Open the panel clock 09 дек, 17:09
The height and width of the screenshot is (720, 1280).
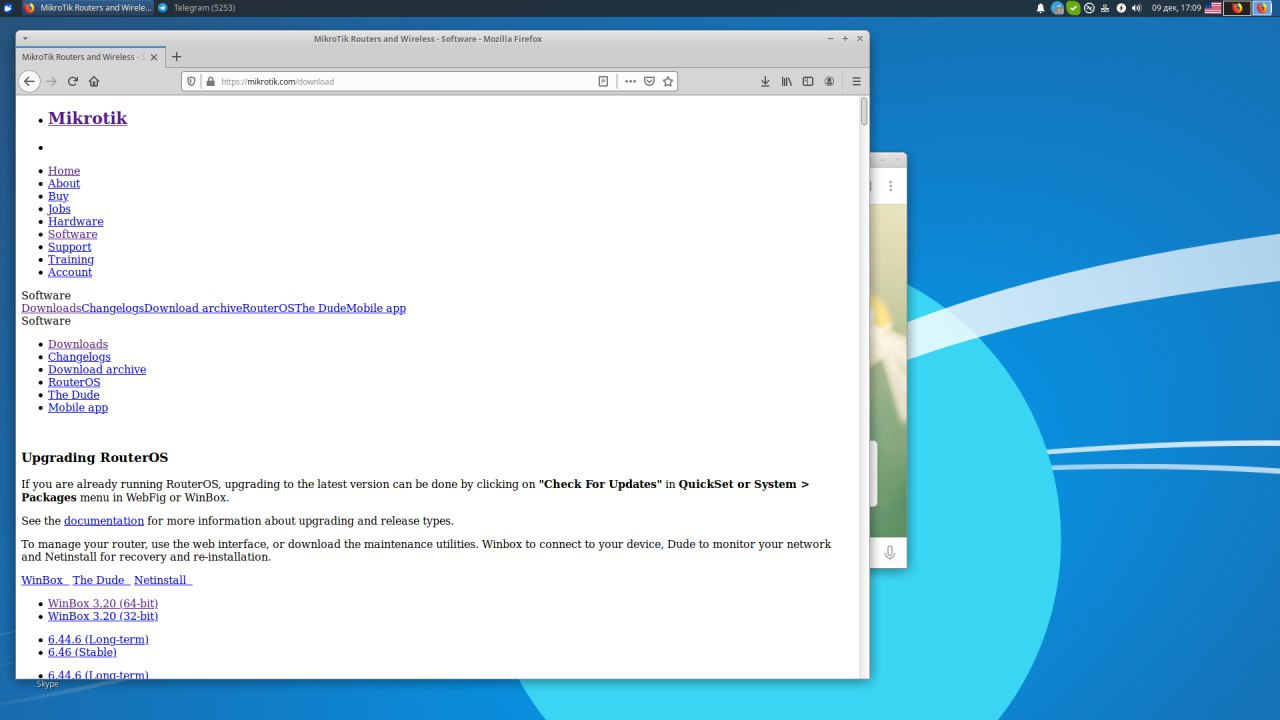point(1176,8)
